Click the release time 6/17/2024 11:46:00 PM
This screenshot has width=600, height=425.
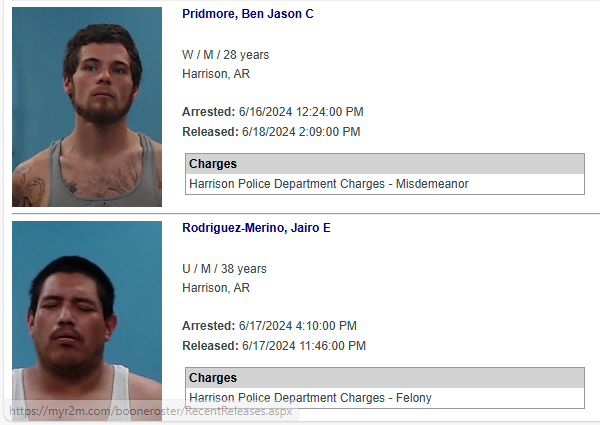coord(302,346)
